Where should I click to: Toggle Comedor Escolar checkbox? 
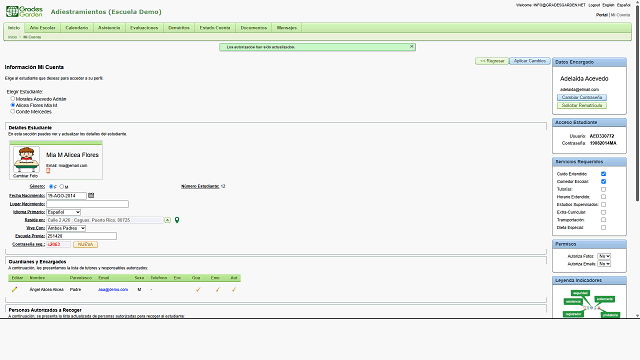coord(603,182)
